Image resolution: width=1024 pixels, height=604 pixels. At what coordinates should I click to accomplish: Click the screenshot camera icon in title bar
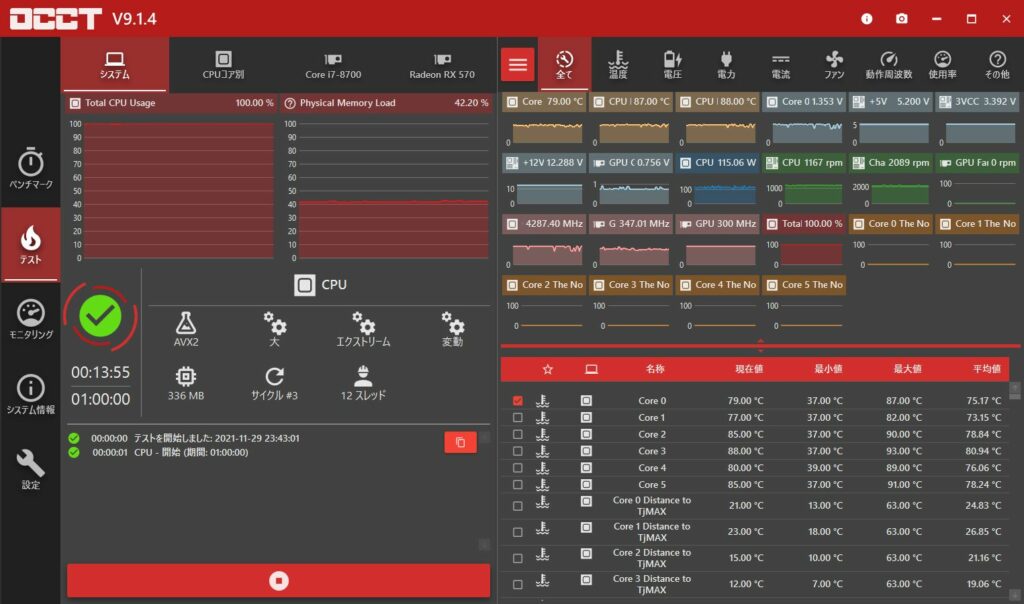pyautogui.click(x=901, y=19)
